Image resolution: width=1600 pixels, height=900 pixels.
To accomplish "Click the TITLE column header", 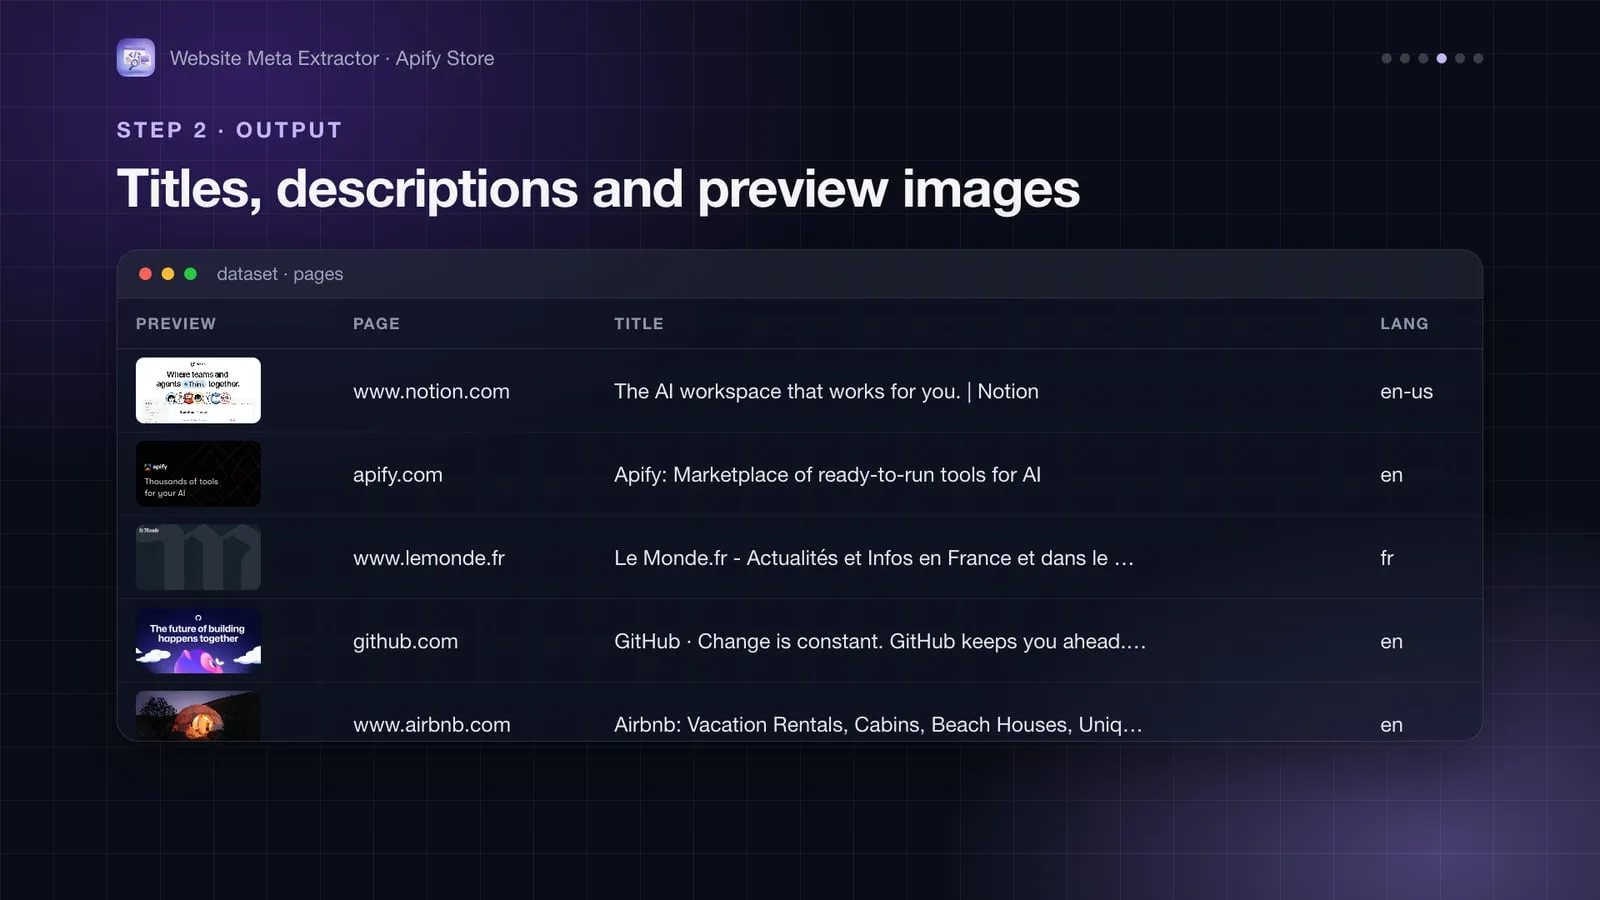I will coord(639,324).
